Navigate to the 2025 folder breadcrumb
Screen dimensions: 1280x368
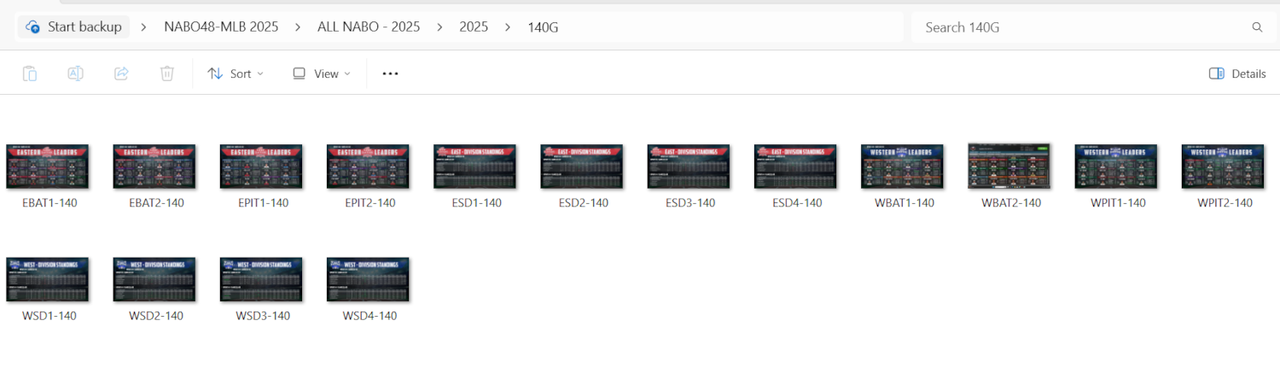(474, 27)
